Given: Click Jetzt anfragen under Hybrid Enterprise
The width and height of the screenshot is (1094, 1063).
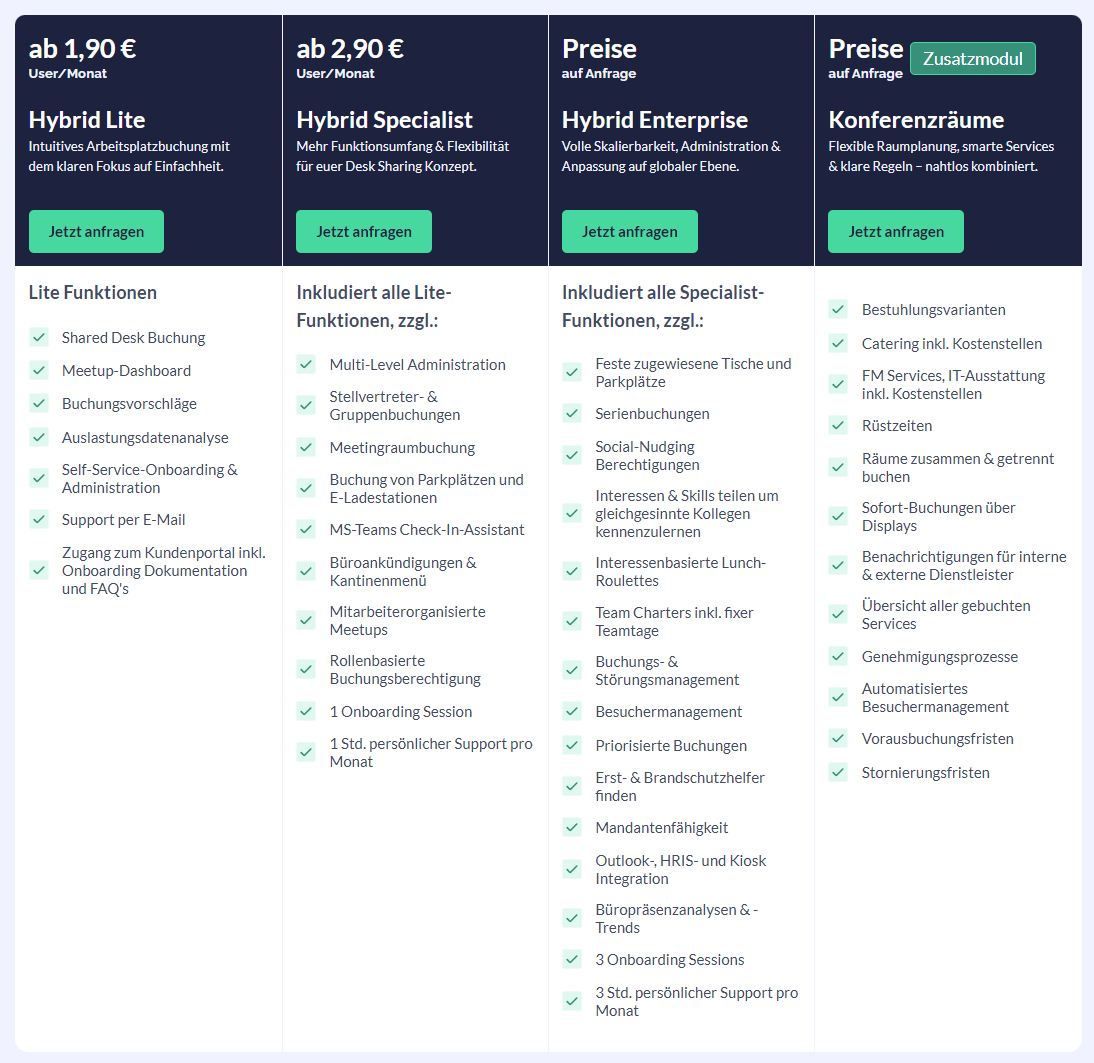Looking at the screenshot, I should click(x=629, y=232).
